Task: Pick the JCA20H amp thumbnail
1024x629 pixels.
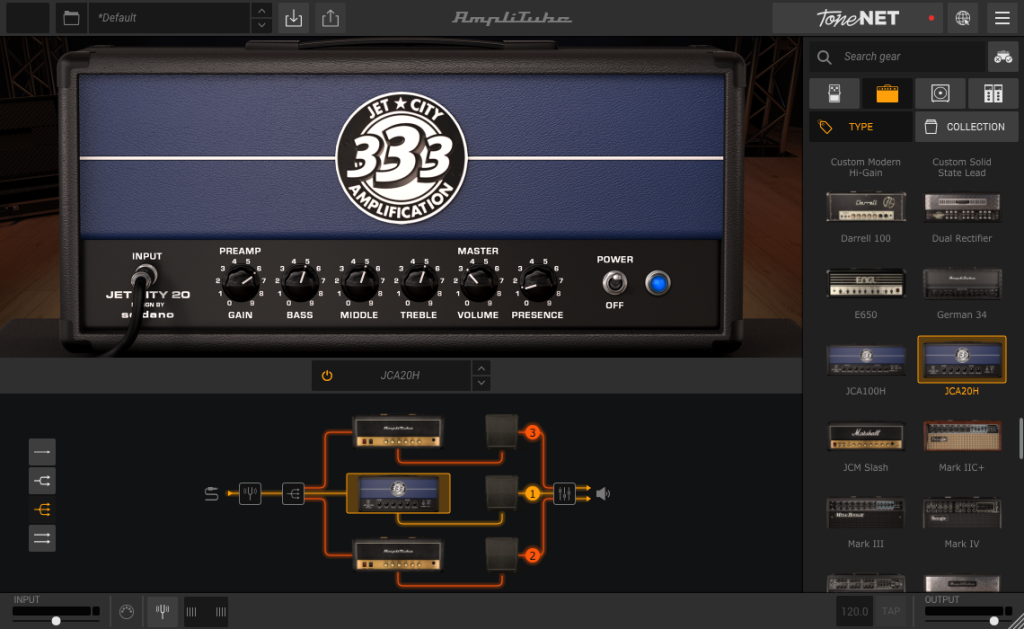Action: coord(961,359)
